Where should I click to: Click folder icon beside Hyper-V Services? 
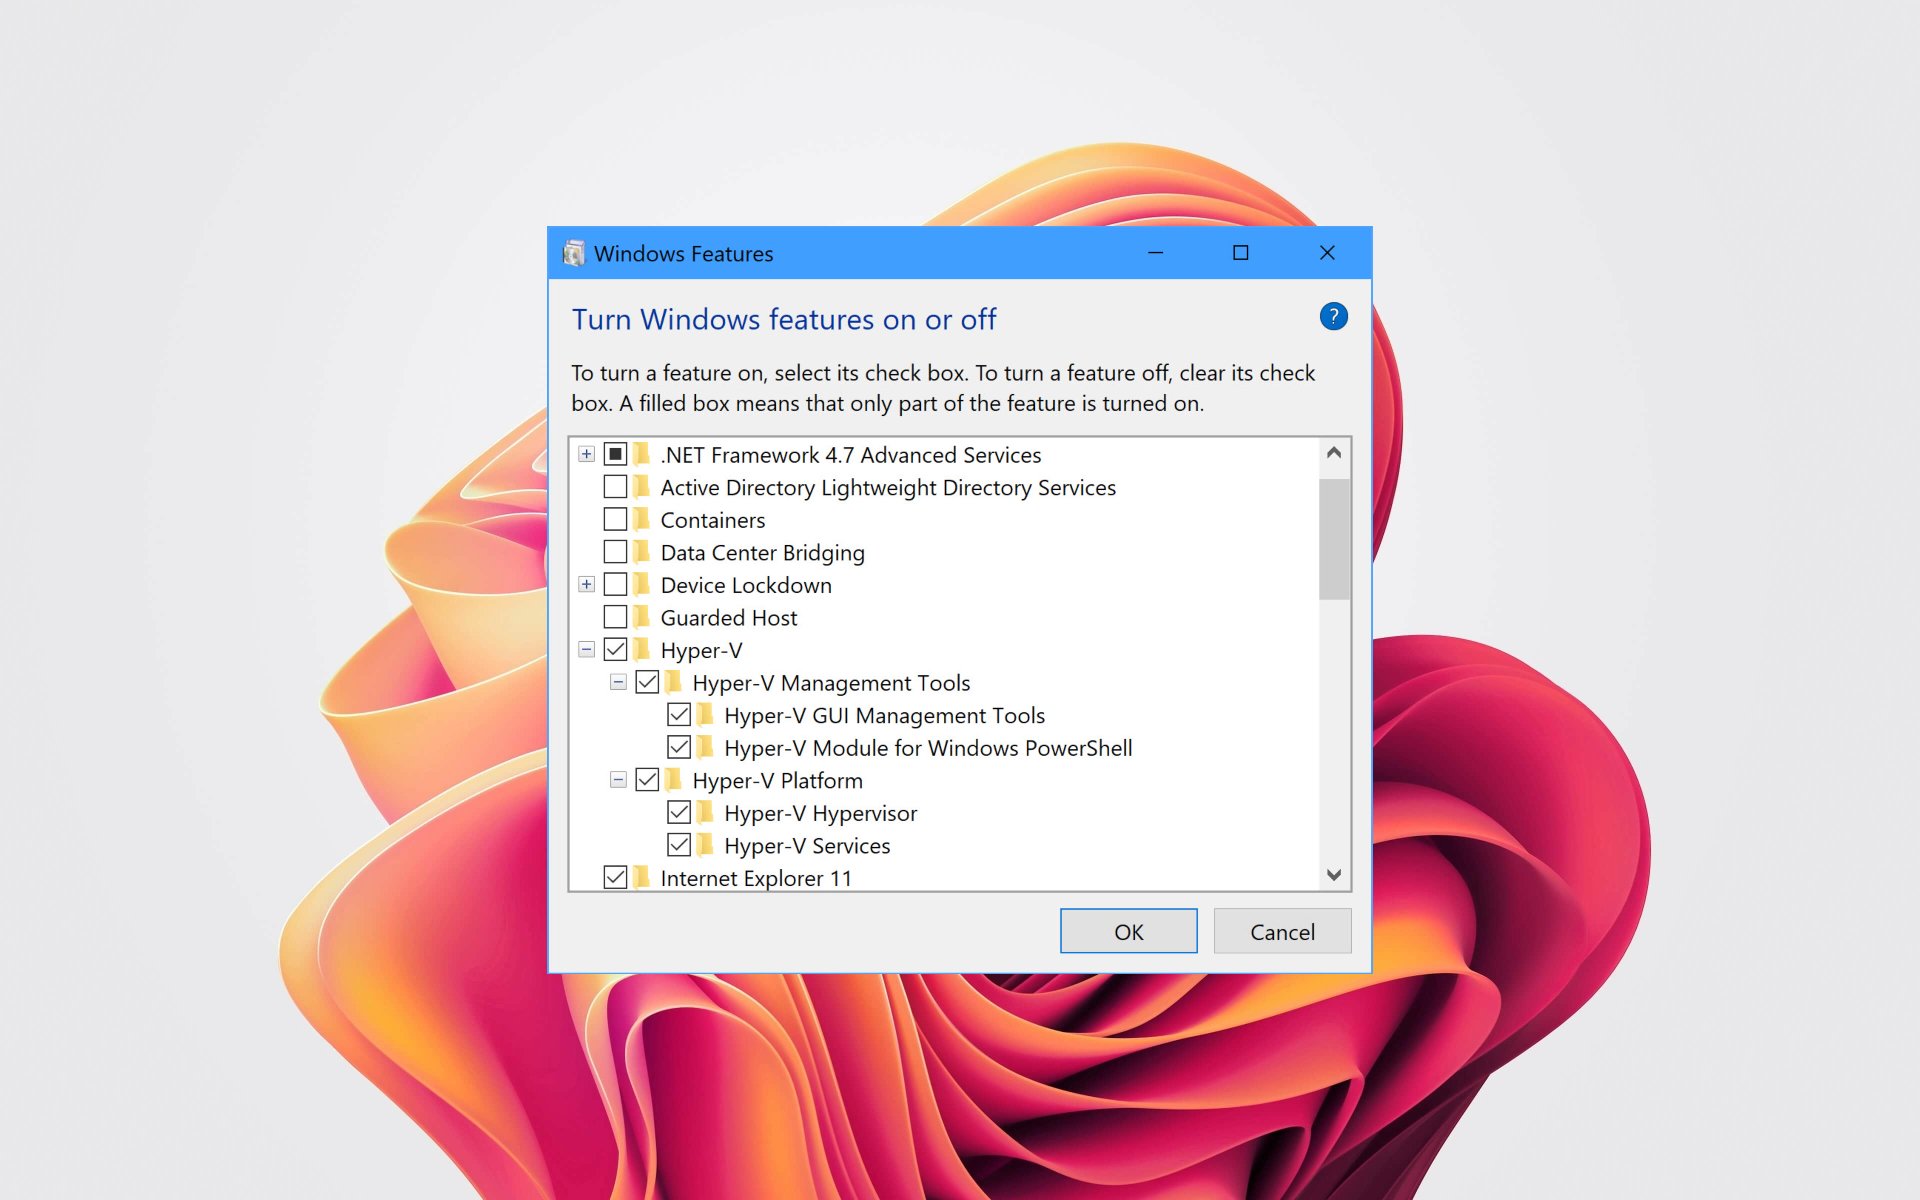(706, 845)
